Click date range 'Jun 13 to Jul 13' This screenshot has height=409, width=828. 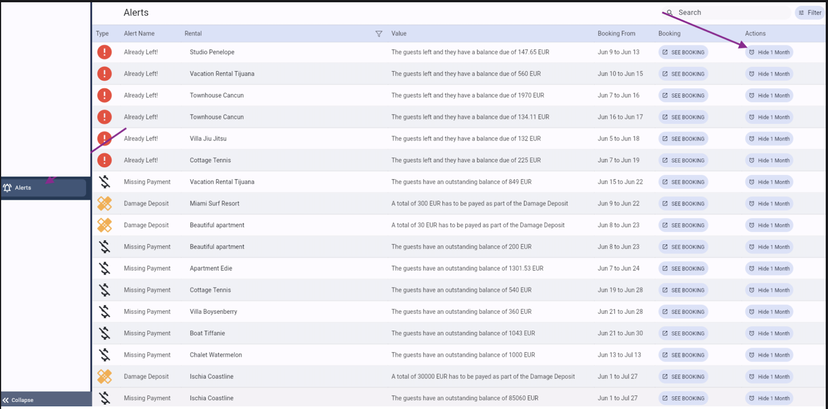(x=619, y=355)
